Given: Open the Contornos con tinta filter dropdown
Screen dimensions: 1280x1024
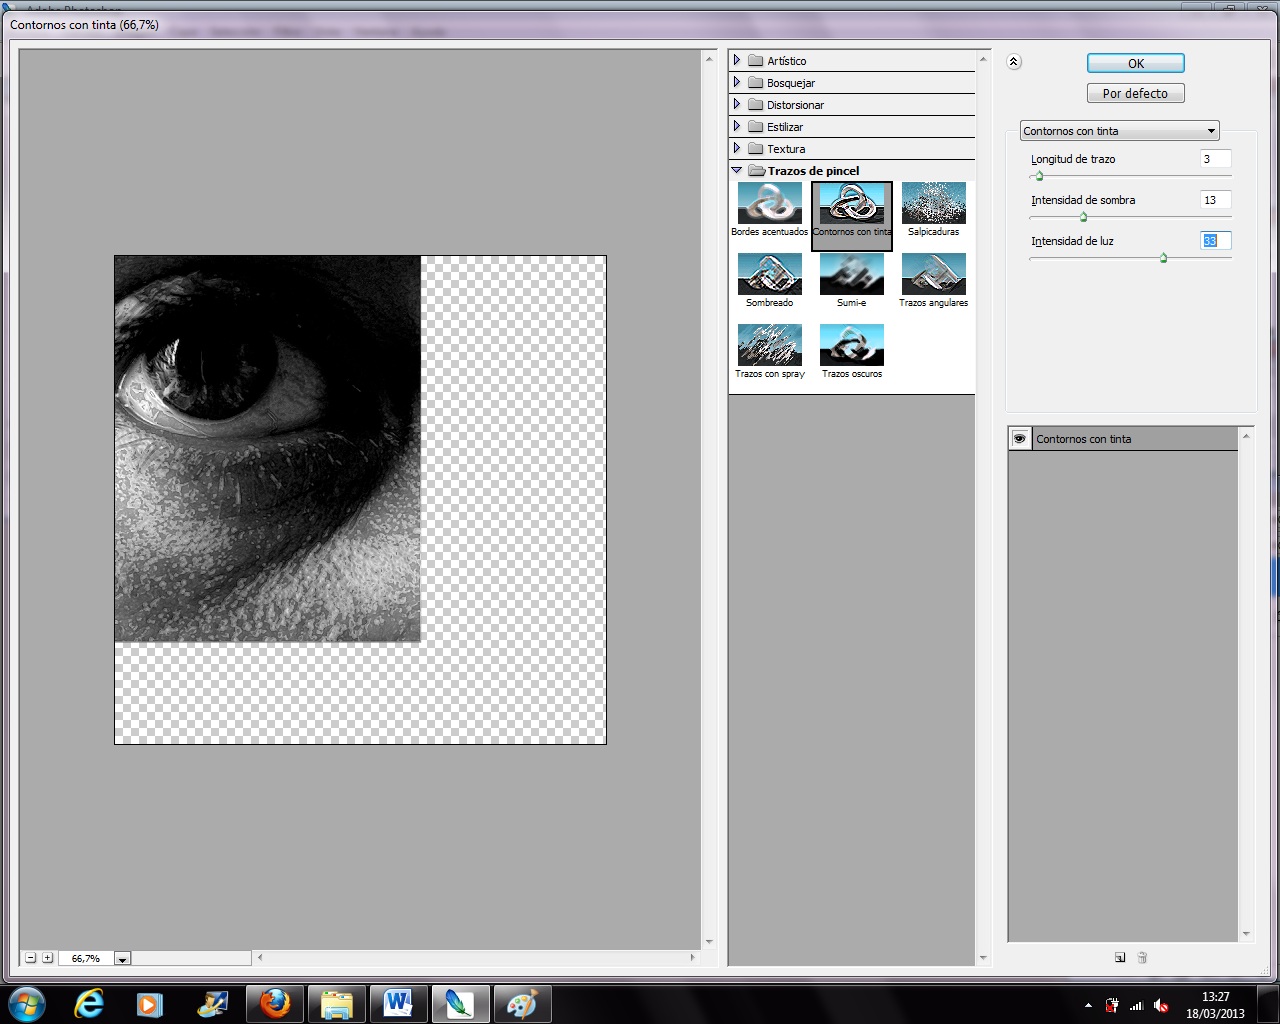Looking at the screenshot, I should point(1119,131).
